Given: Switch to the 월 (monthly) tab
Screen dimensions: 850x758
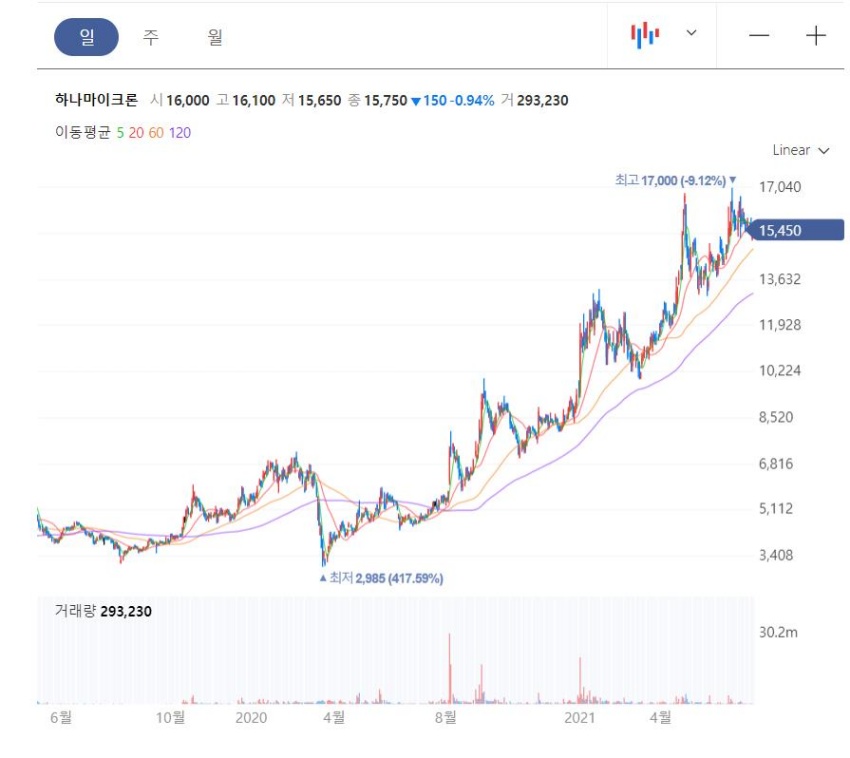Looking at the screenshot, I should click(x=215, y=37).
